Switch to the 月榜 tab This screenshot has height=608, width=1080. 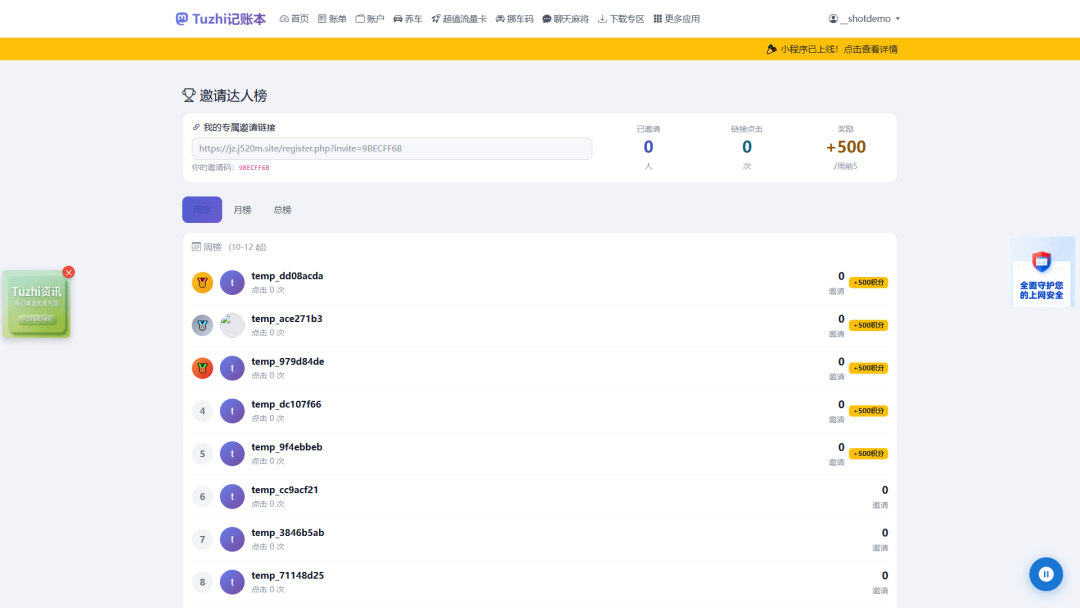click(x=242, y=209)
